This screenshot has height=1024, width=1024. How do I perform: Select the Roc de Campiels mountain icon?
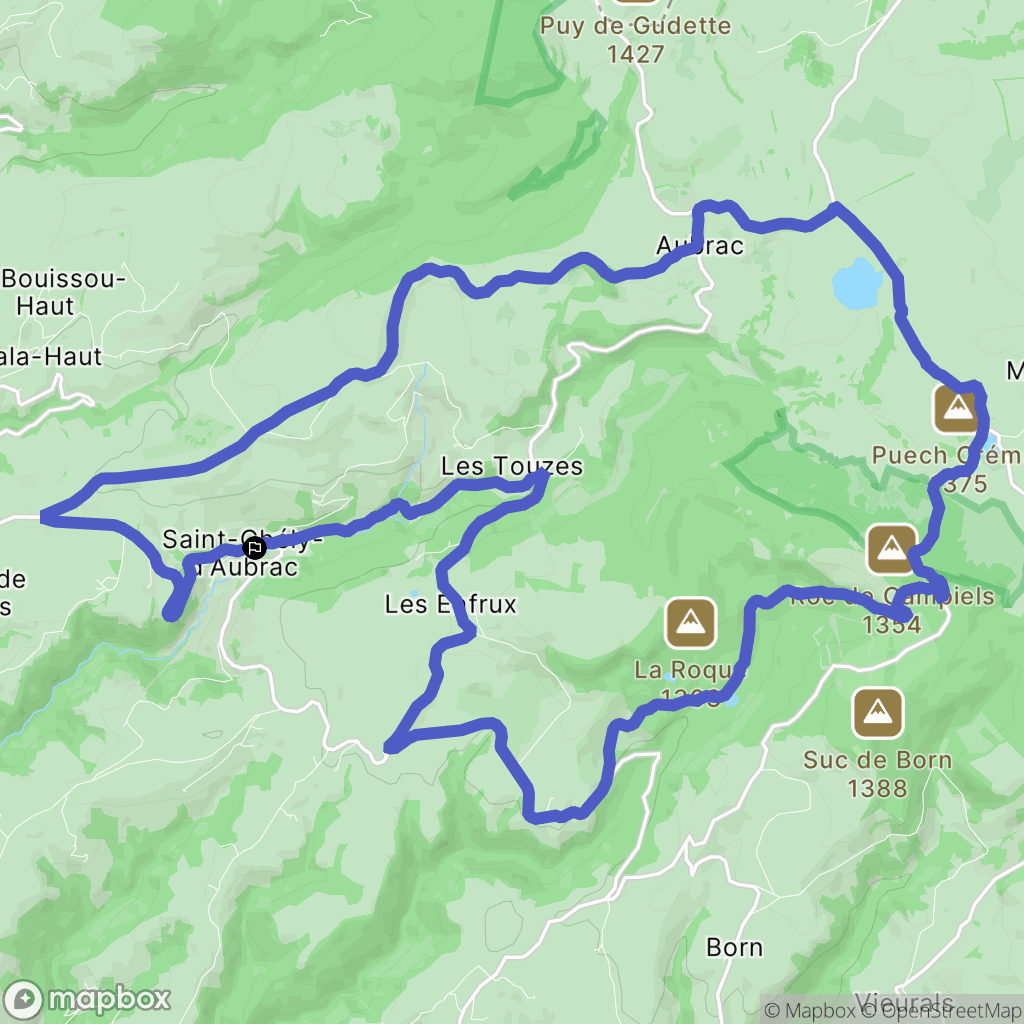click(x=891, y=549)
